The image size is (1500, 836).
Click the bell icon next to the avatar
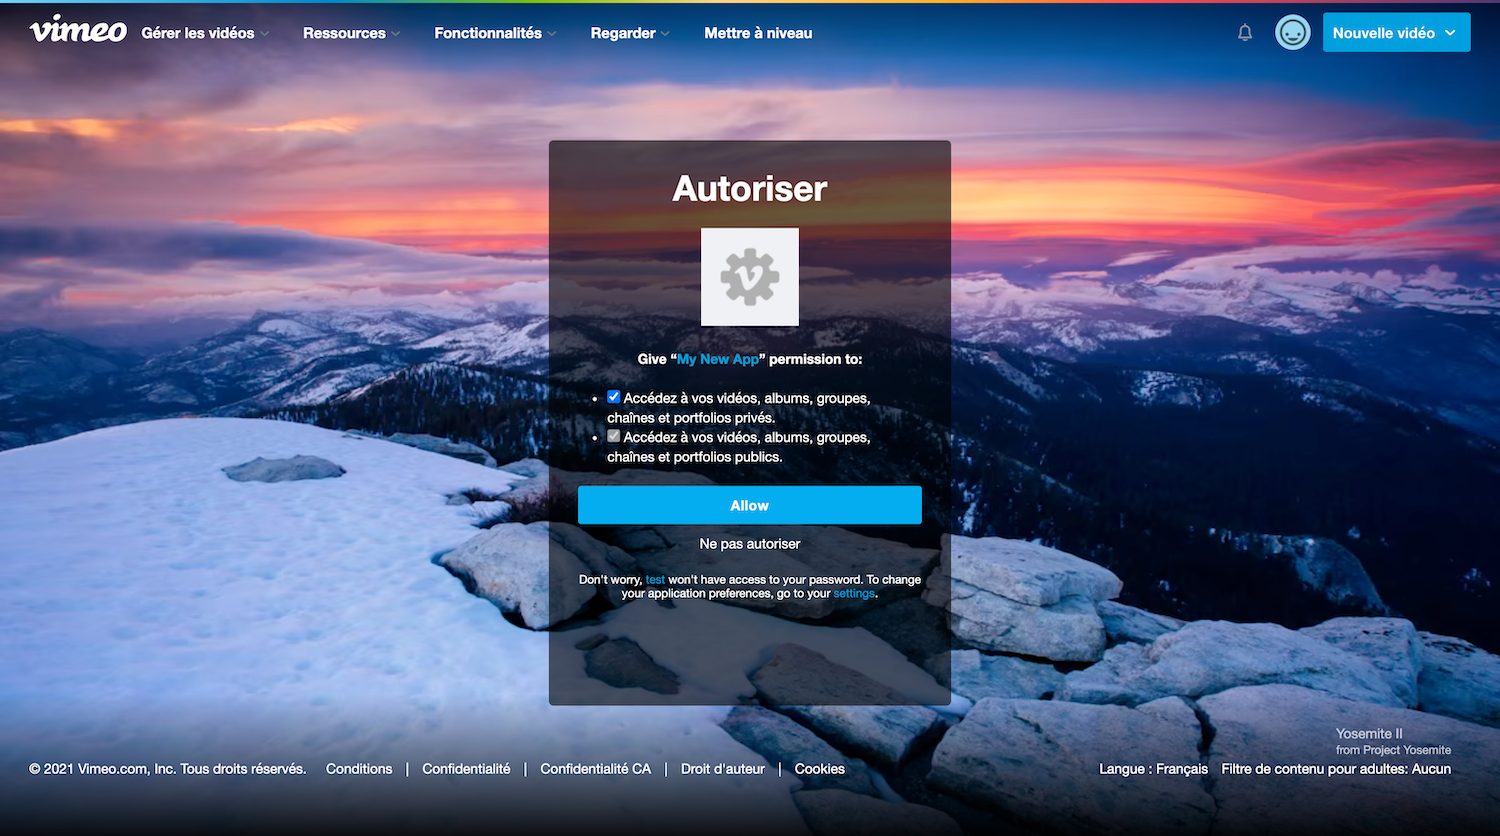(1244, 31)
